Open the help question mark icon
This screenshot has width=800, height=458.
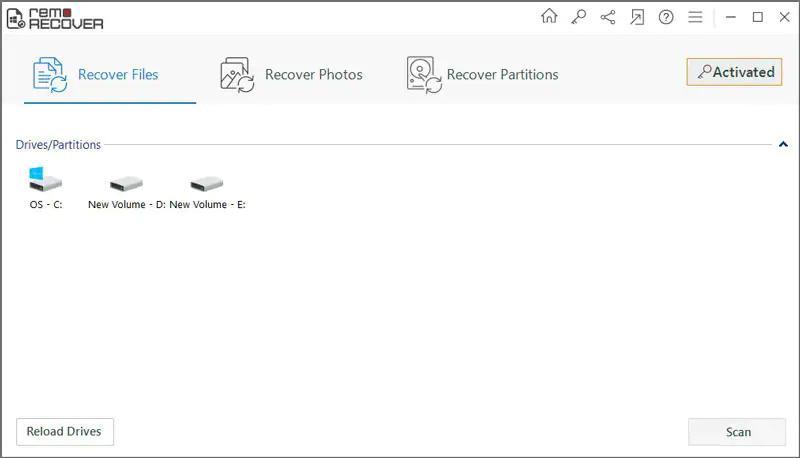click(x=666, y=17)
